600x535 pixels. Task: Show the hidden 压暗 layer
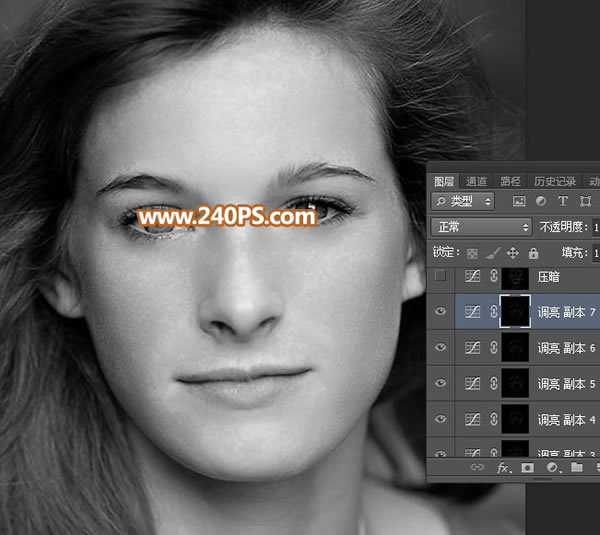[440, 277]
